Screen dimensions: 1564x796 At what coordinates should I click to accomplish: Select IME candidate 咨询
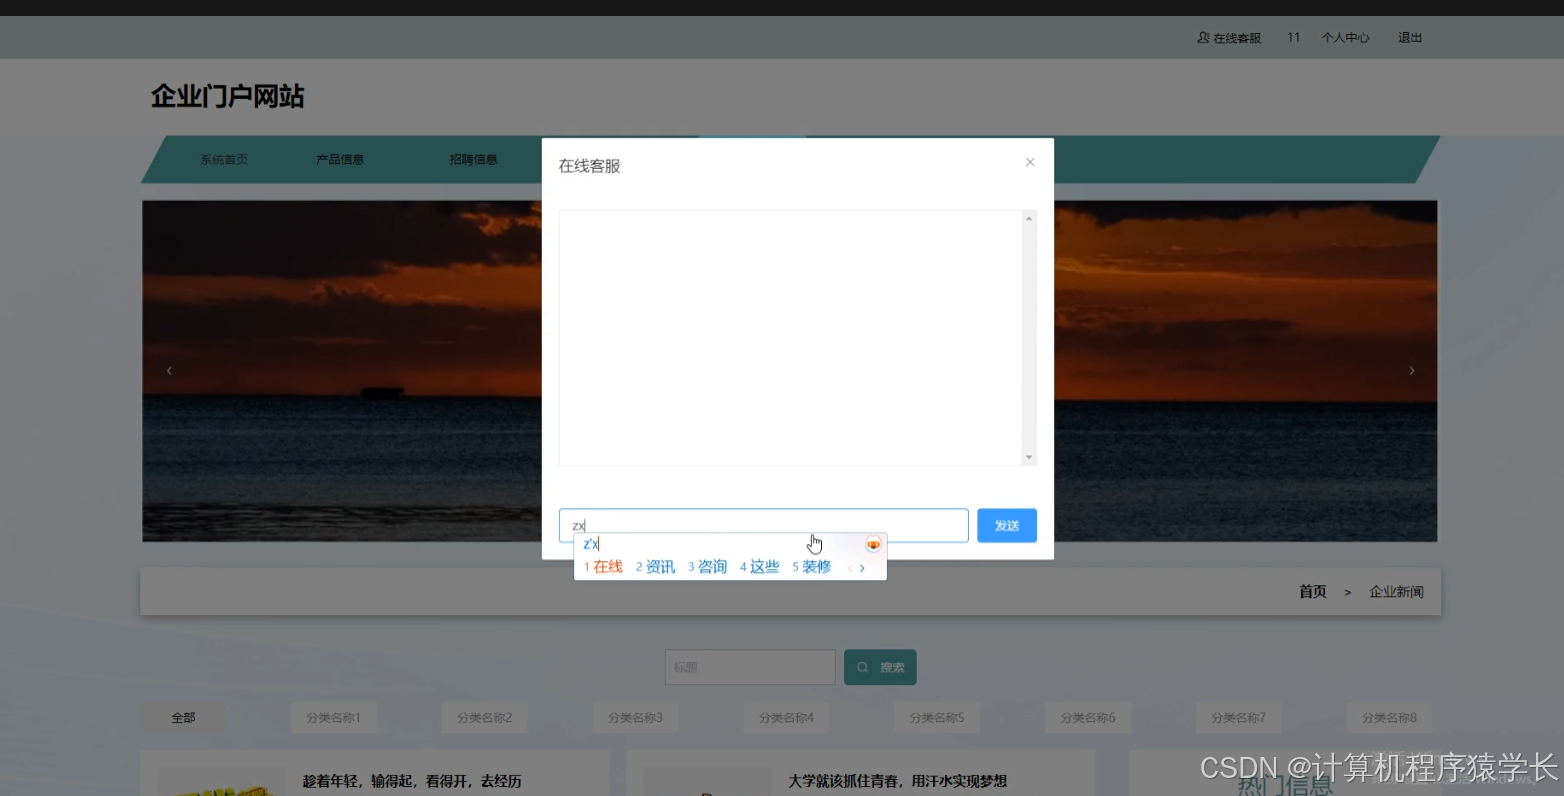pos(707,567)
